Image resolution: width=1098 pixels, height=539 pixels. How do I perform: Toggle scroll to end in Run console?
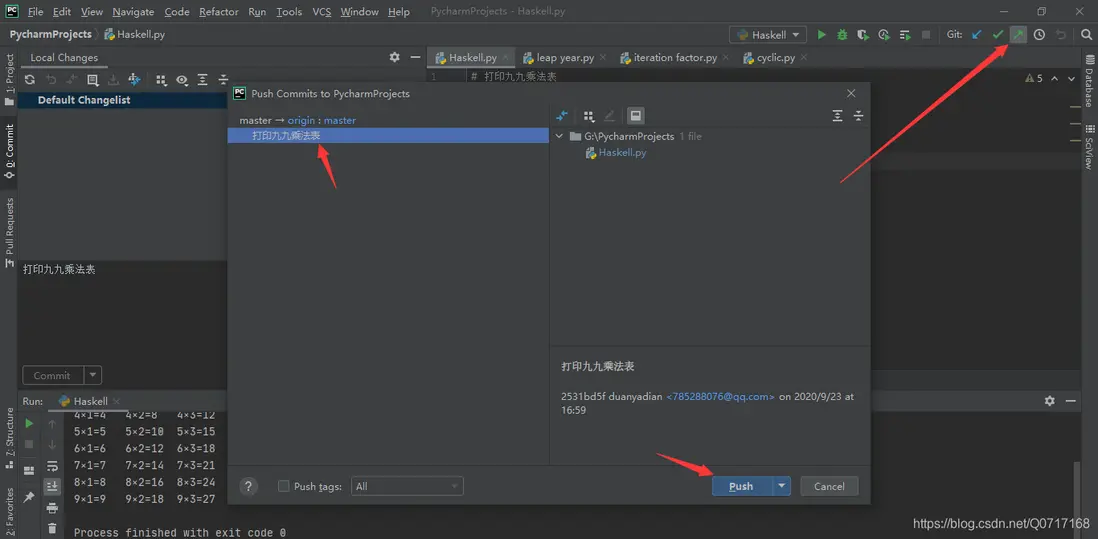click(52, 486)
